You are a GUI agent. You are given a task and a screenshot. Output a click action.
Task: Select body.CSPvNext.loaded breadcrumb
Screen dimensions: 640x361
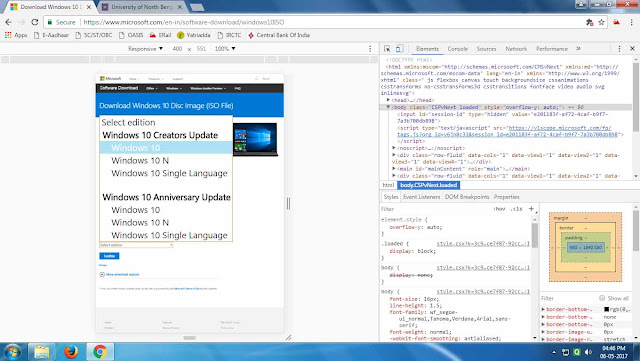coord(428,185)
